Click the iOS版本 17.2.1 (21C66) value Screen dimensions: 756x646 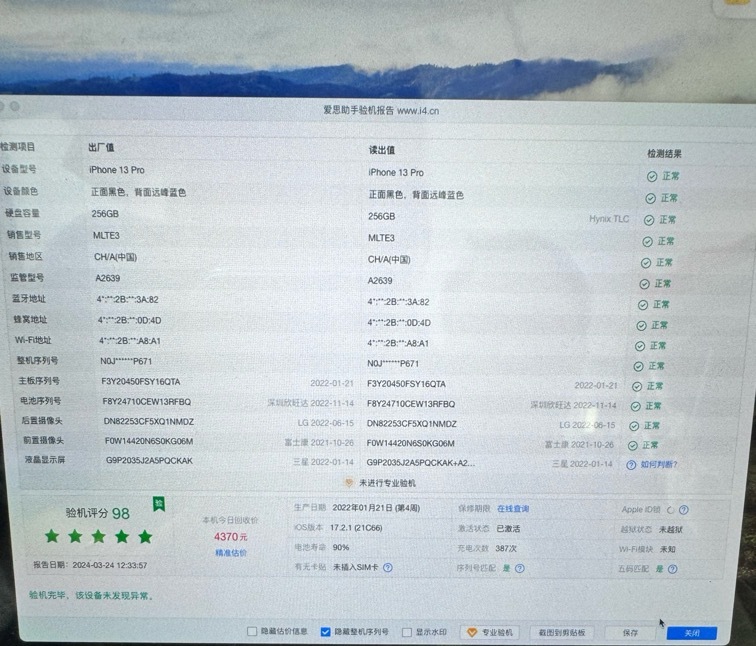click(x=356, y=528)
